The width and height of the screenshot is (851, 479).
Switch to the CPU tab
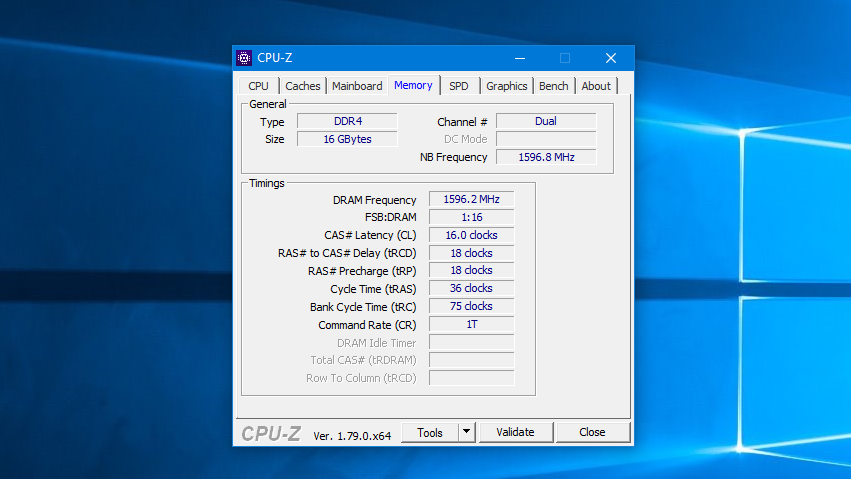click(x=258, y=86)
